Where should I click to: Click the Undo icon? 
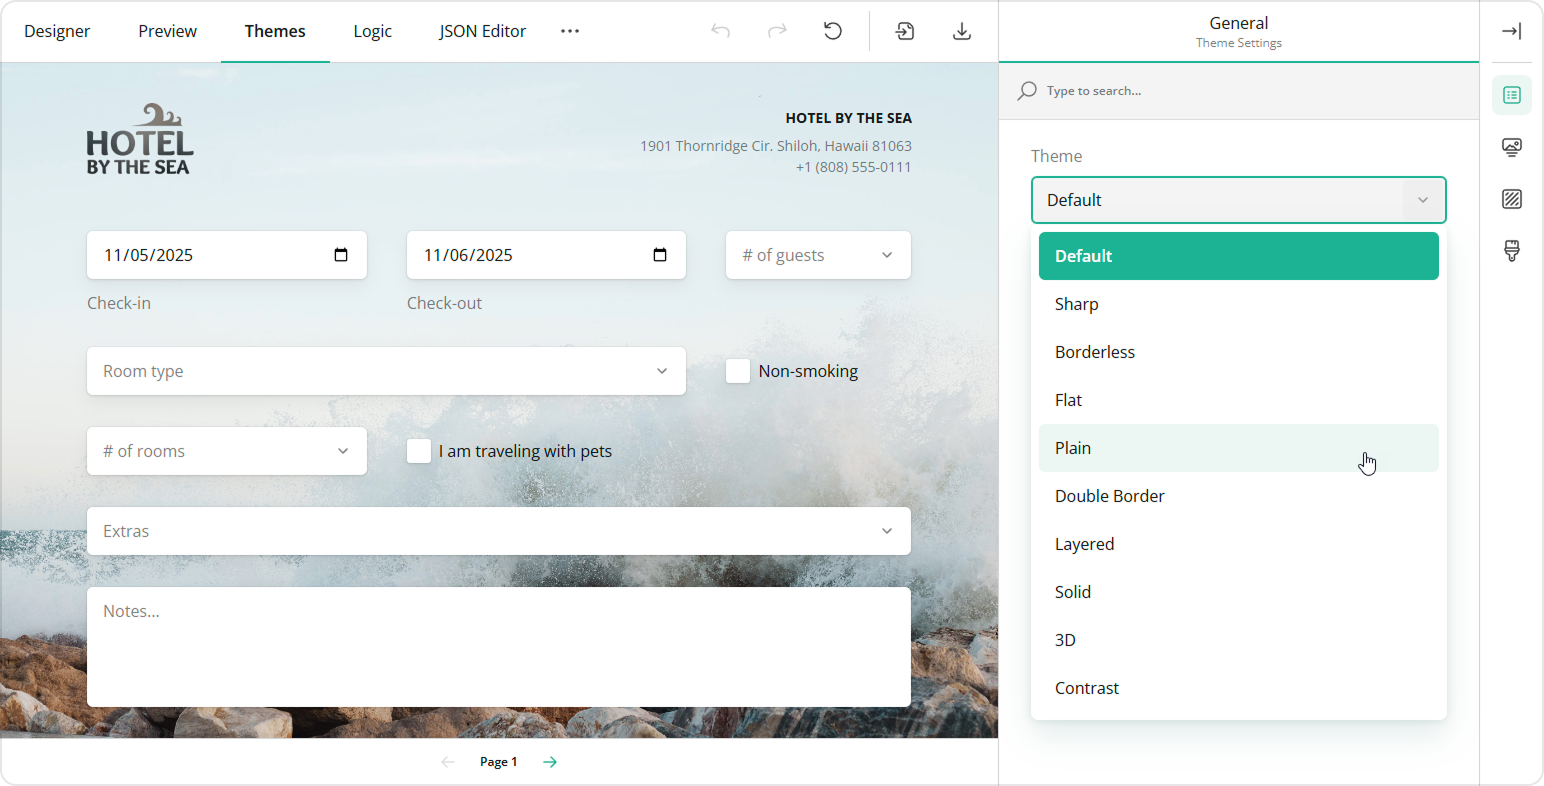720,31
